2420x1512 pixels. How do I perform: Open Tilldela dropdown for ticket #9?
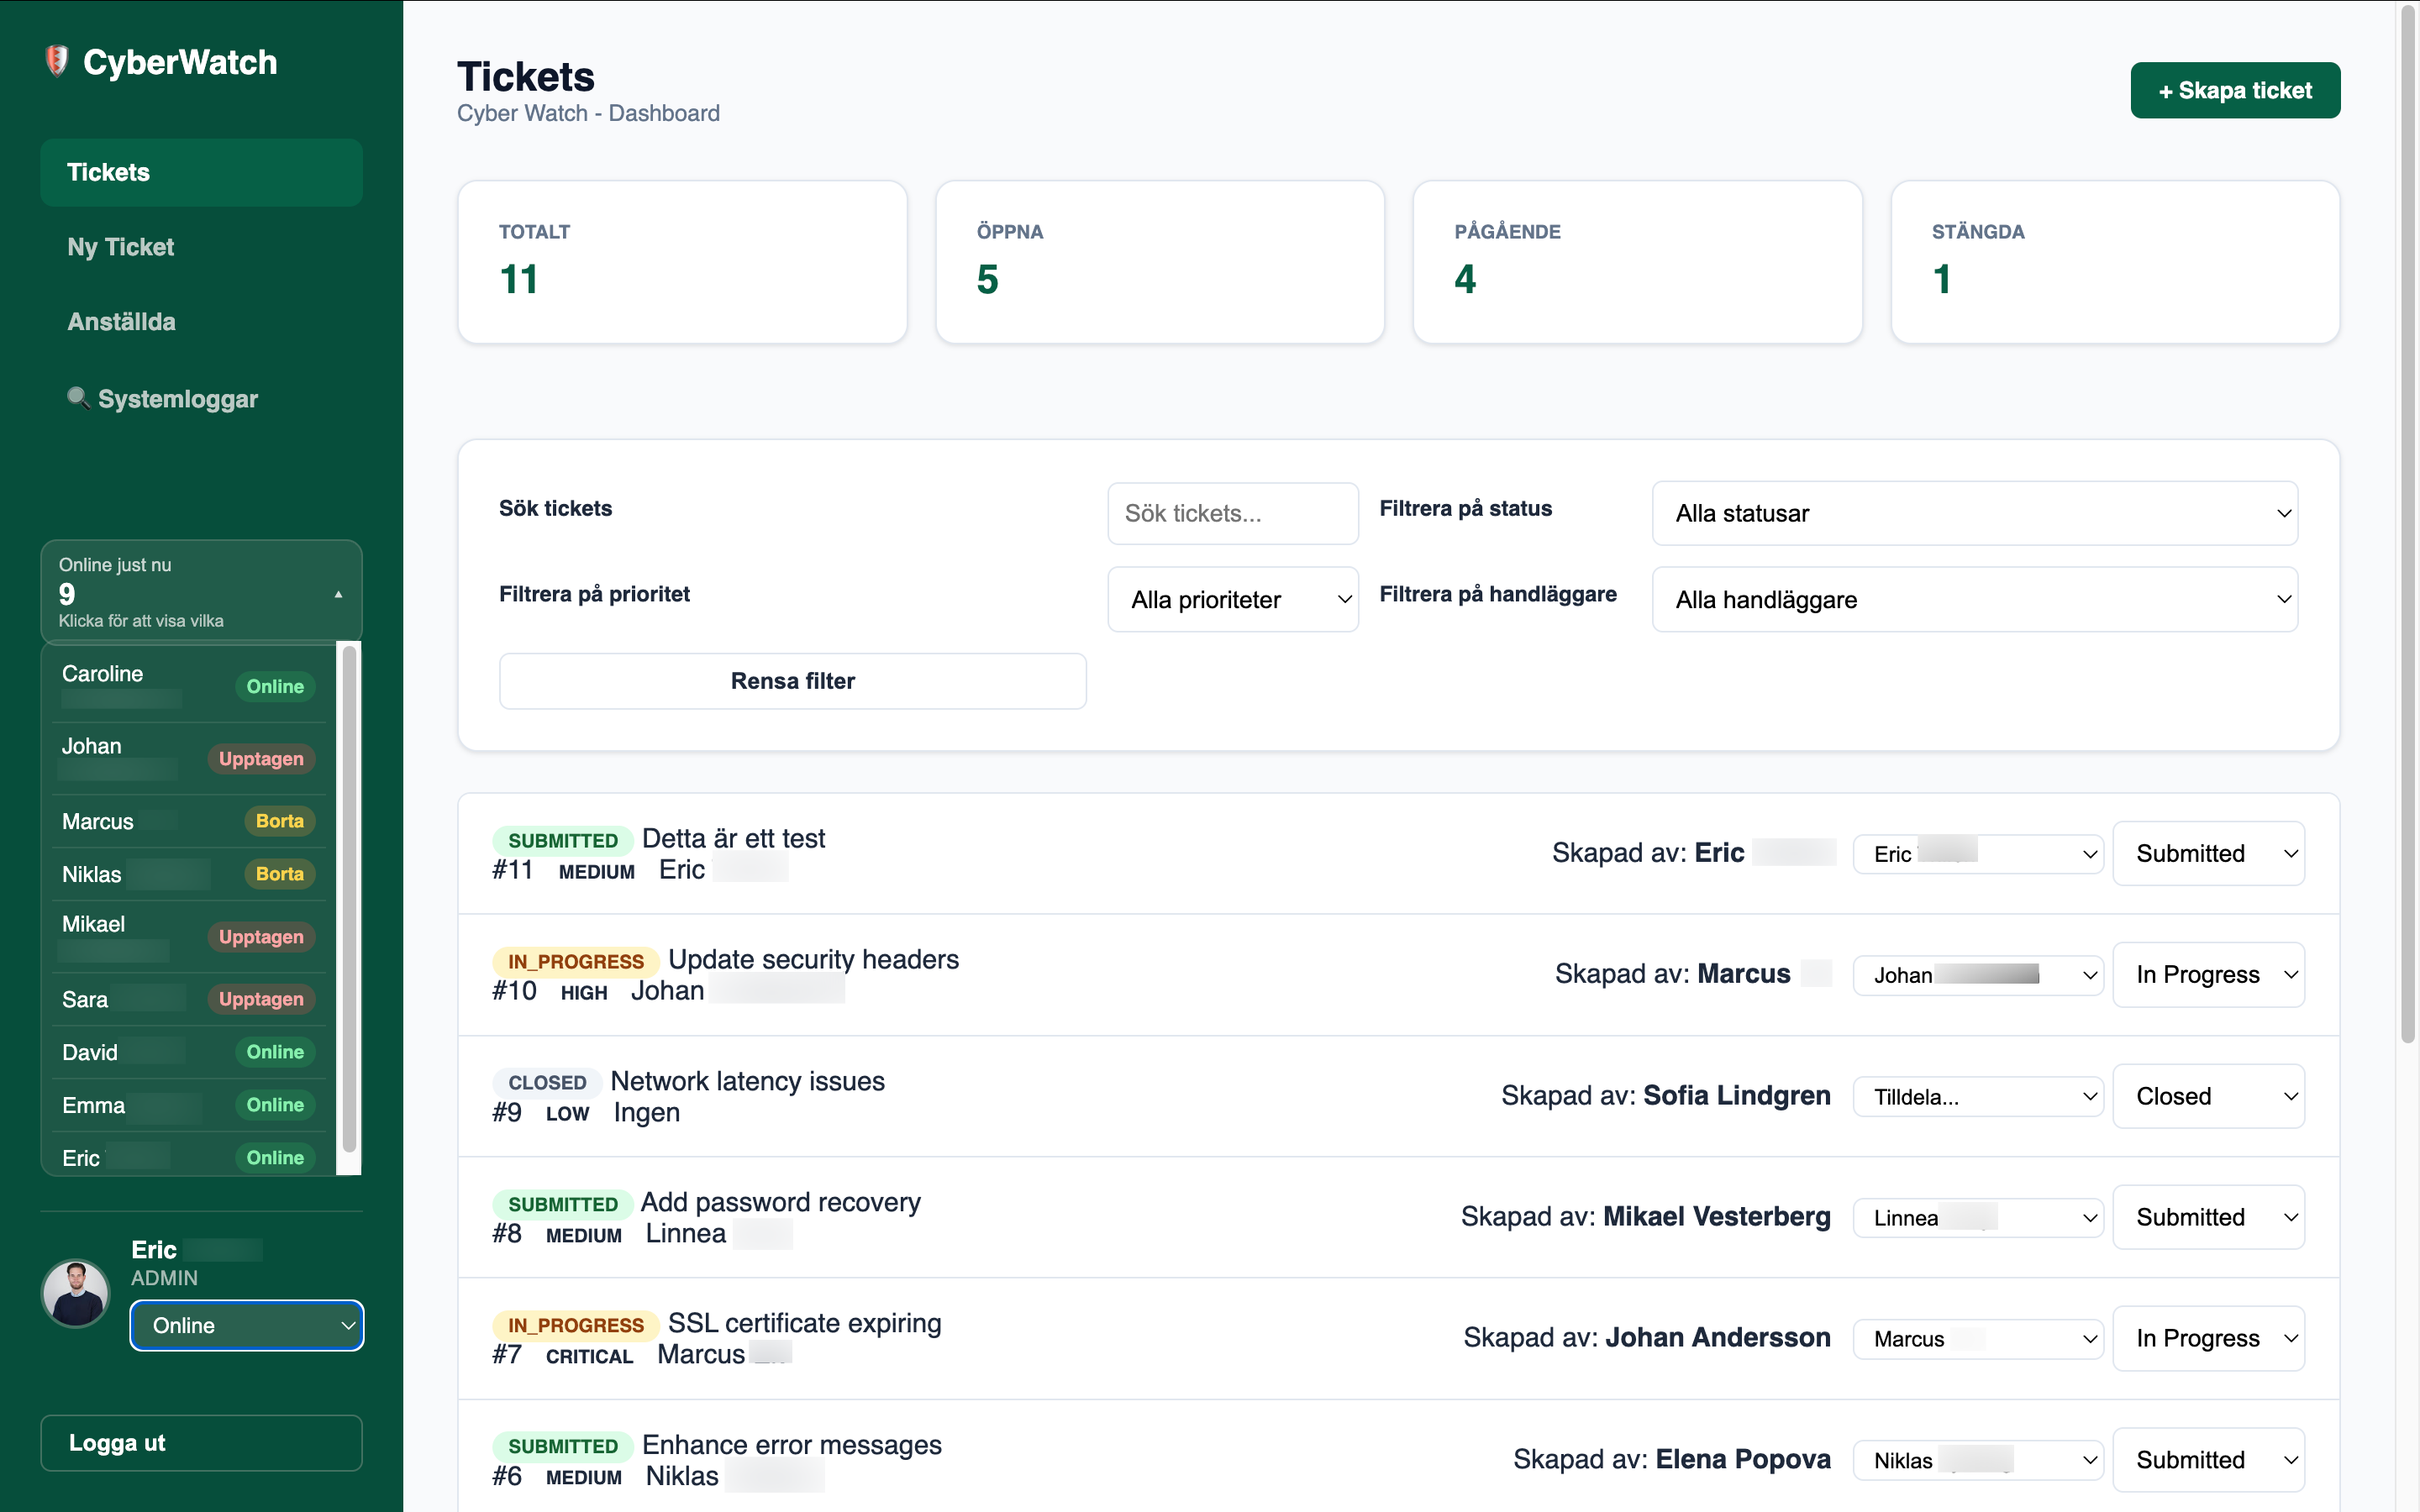coord(1978,1096)
